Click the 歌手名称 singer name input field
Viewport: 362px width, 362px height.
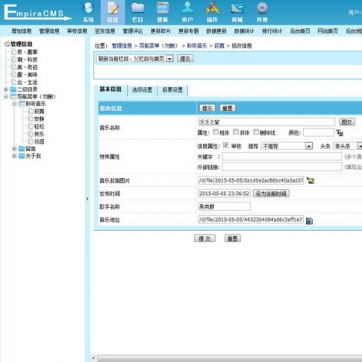[224, 207]
